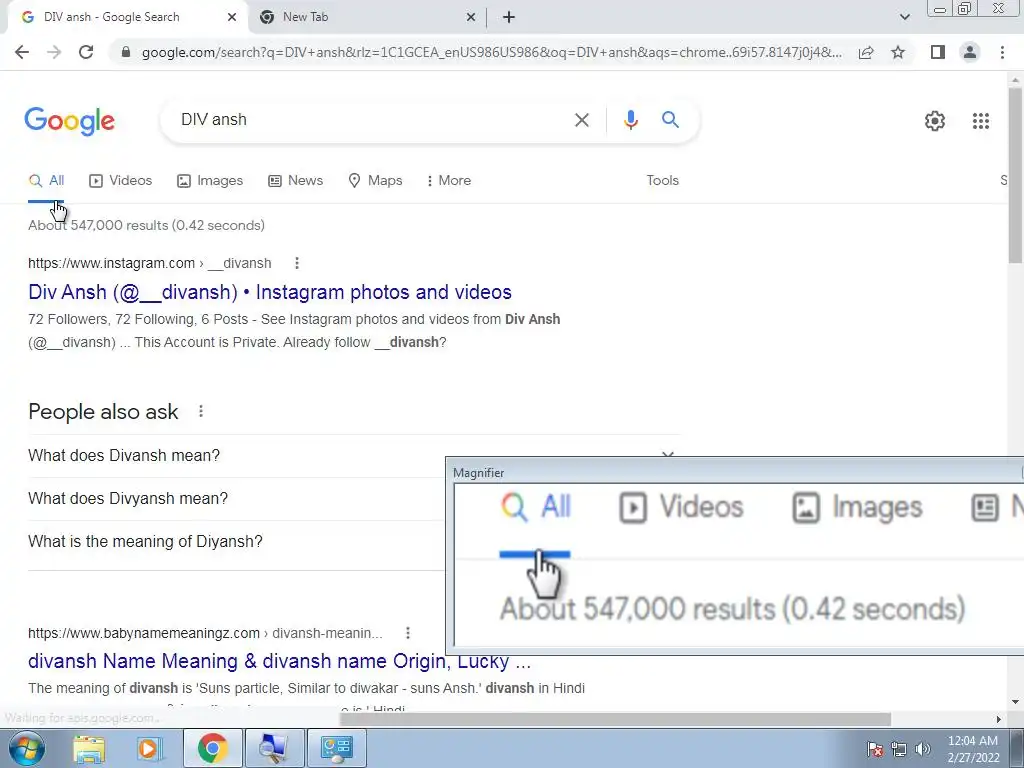Click the Magnifier window title bar
The height and width of the screenshot is (768, 1024).
click(x=735, y=473)
